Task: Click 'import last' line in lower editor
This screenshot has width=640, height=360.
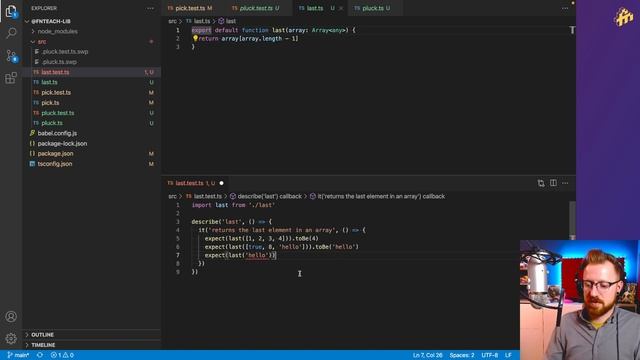Action: click(x=233, y=205)
